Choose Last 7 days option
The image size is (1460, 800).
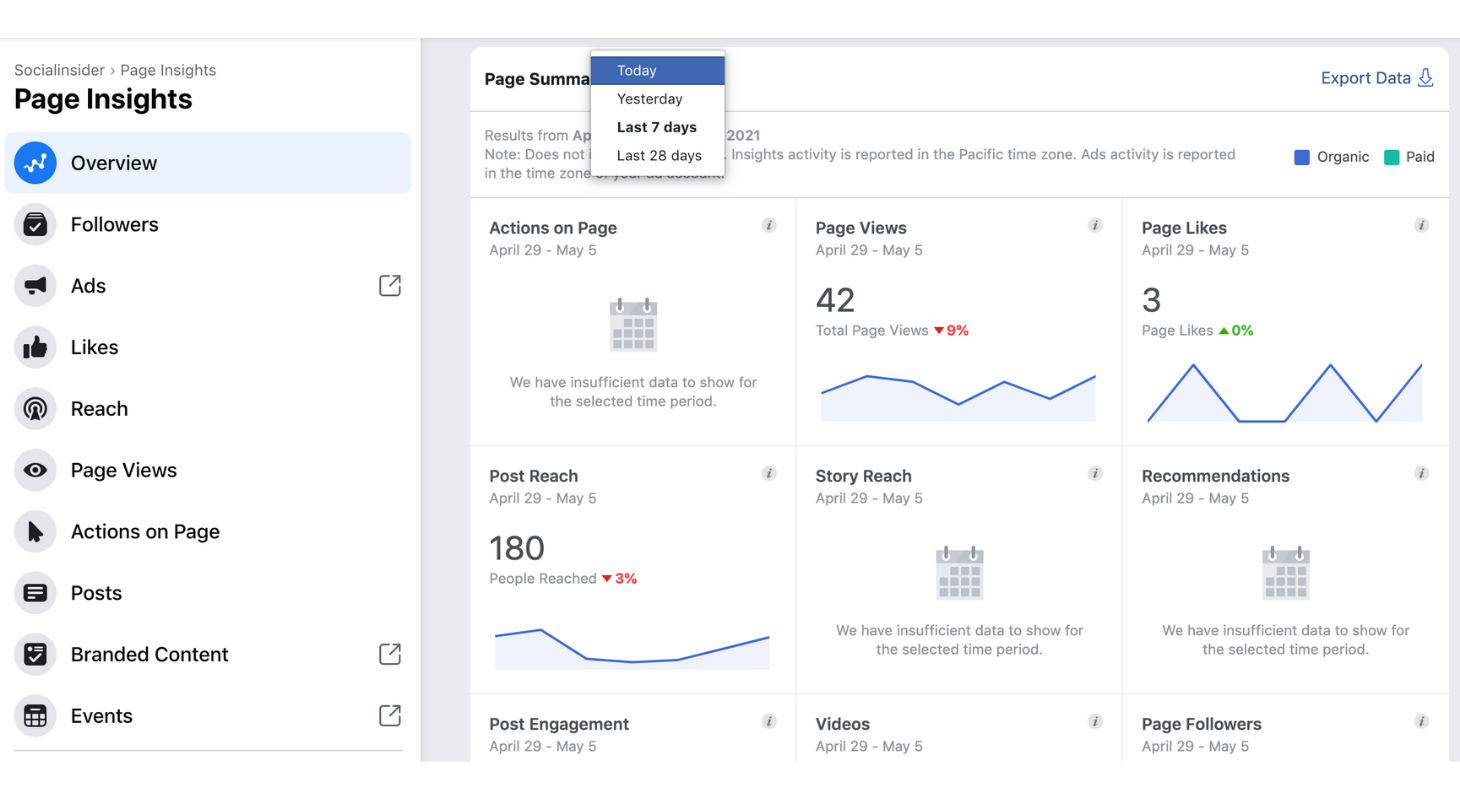[658, 127]
